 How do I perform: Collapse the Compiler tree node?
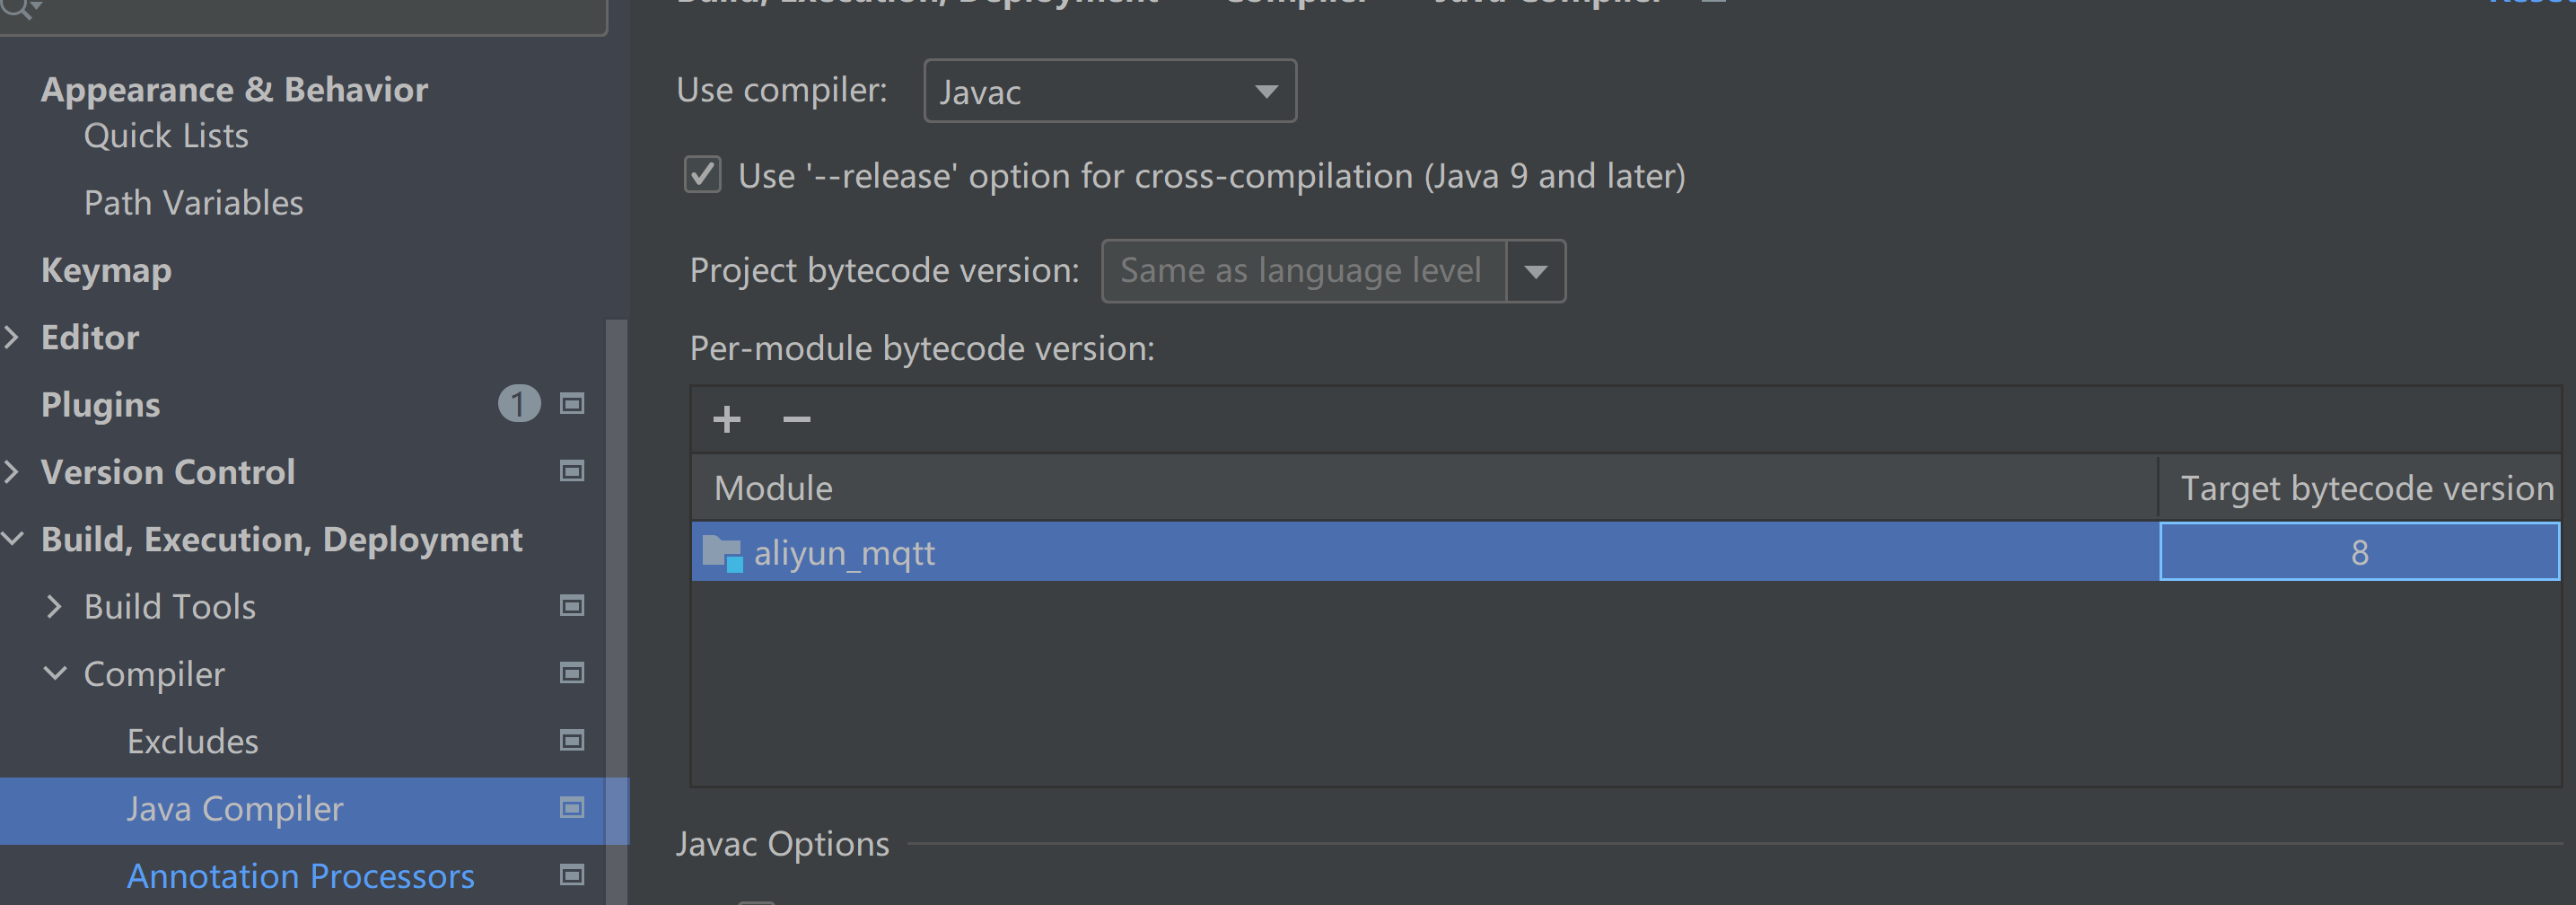(56, 674)
